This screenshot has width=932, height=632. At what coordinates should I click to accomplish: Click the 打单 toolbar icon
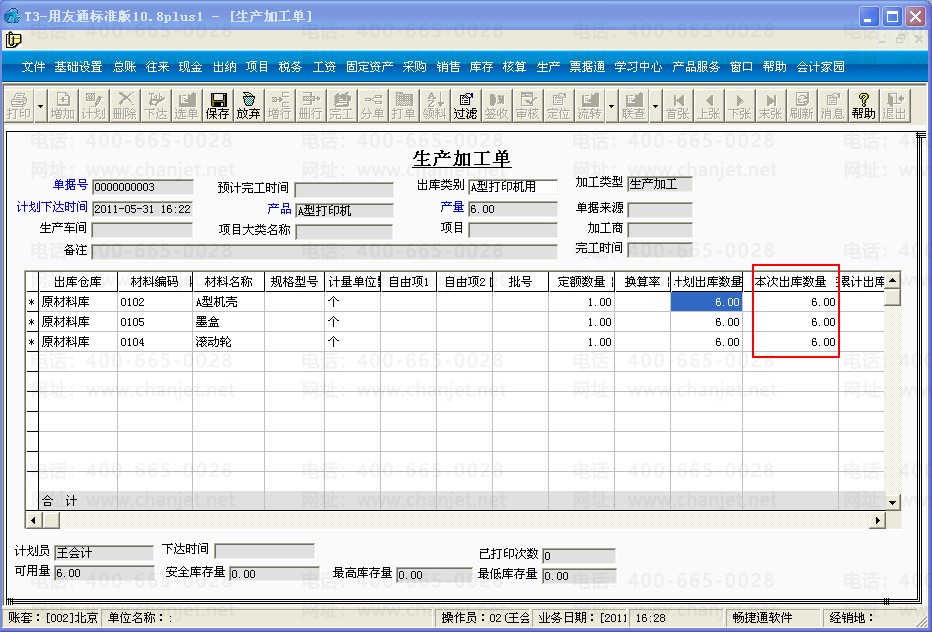click(x=403, y=105)
